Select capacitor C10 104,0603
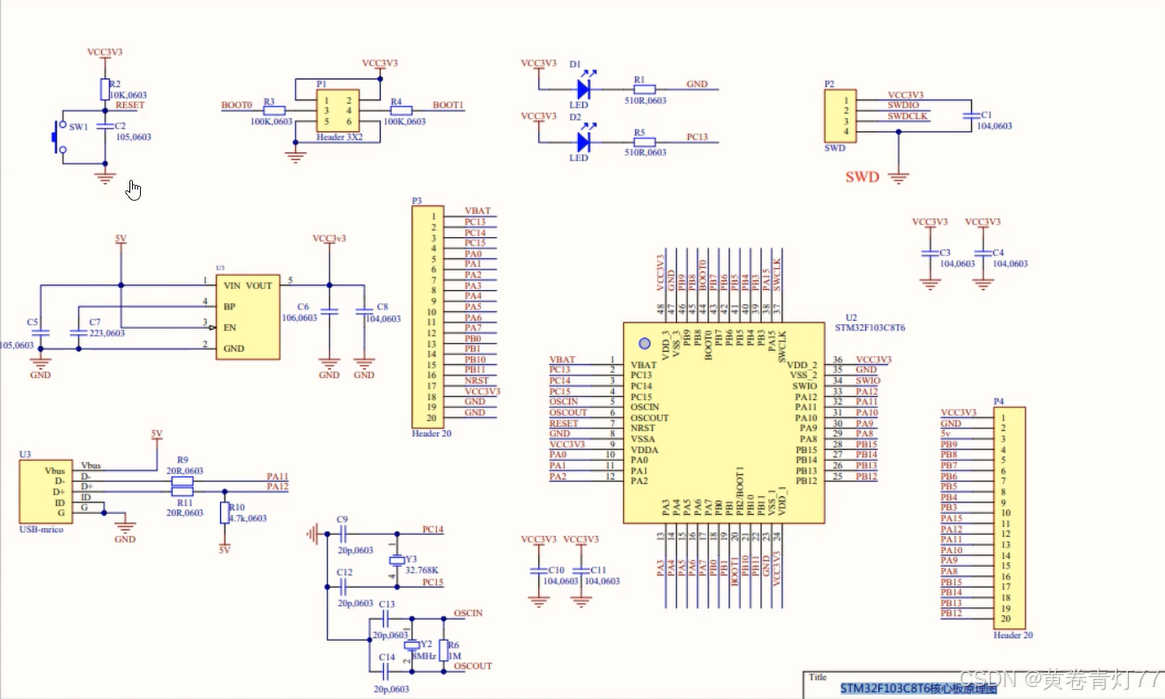 [x=539, y=570]
